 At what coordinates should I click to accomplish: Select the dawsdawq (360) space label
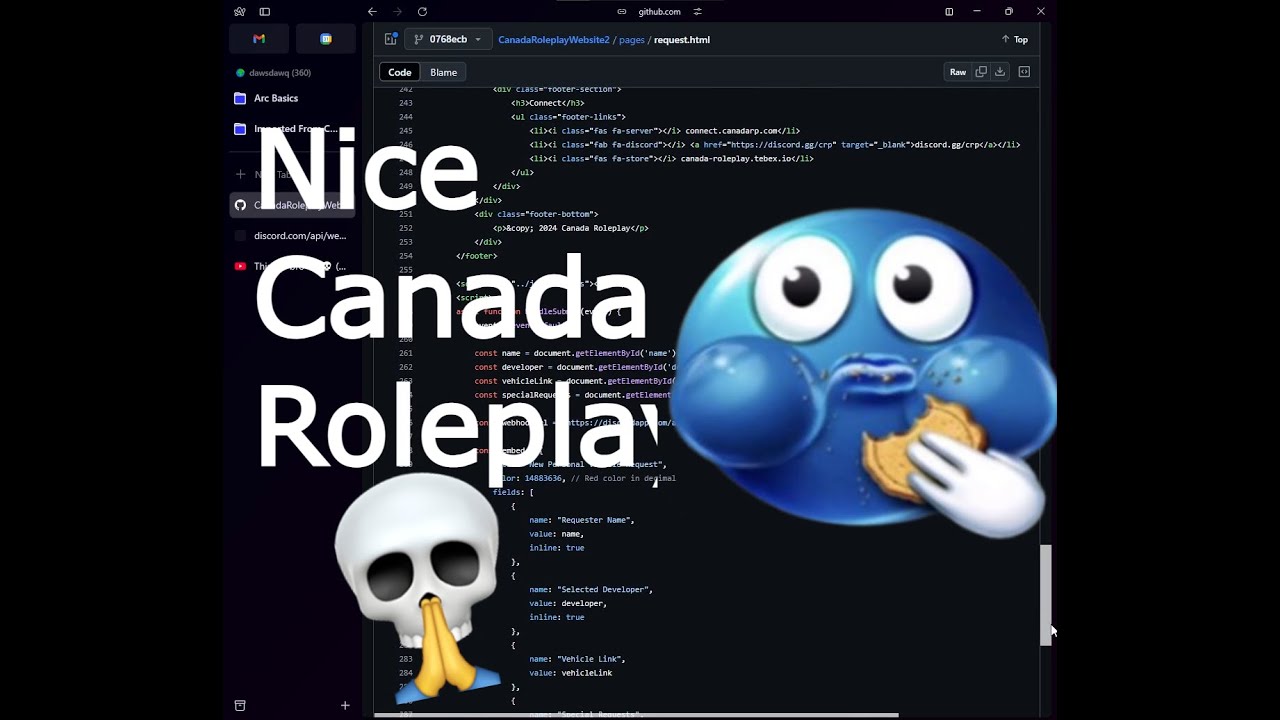[x=280, y=73]
